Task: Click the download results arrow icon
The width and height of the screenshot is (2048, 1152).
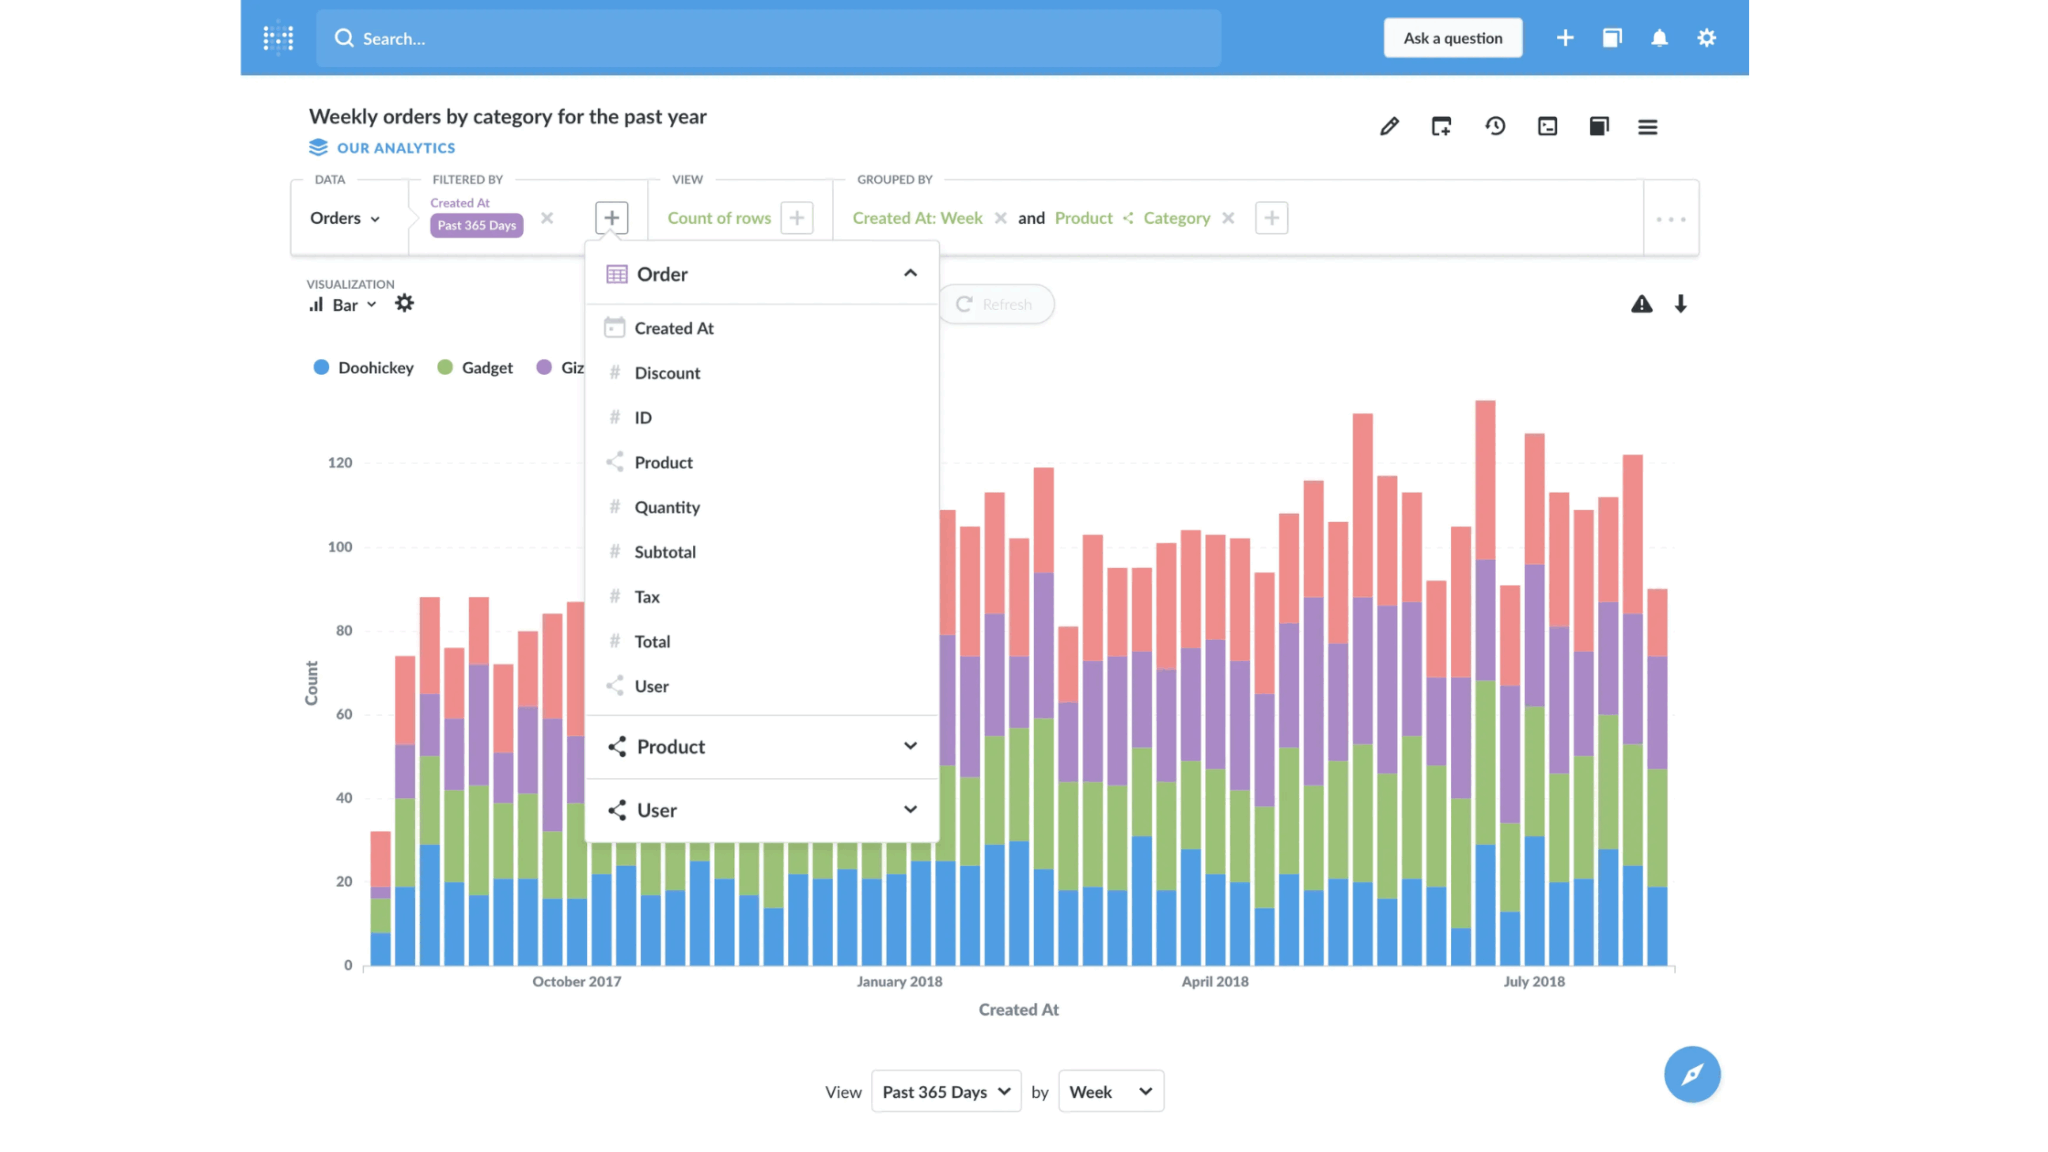Action: [x=1681, y=304]
